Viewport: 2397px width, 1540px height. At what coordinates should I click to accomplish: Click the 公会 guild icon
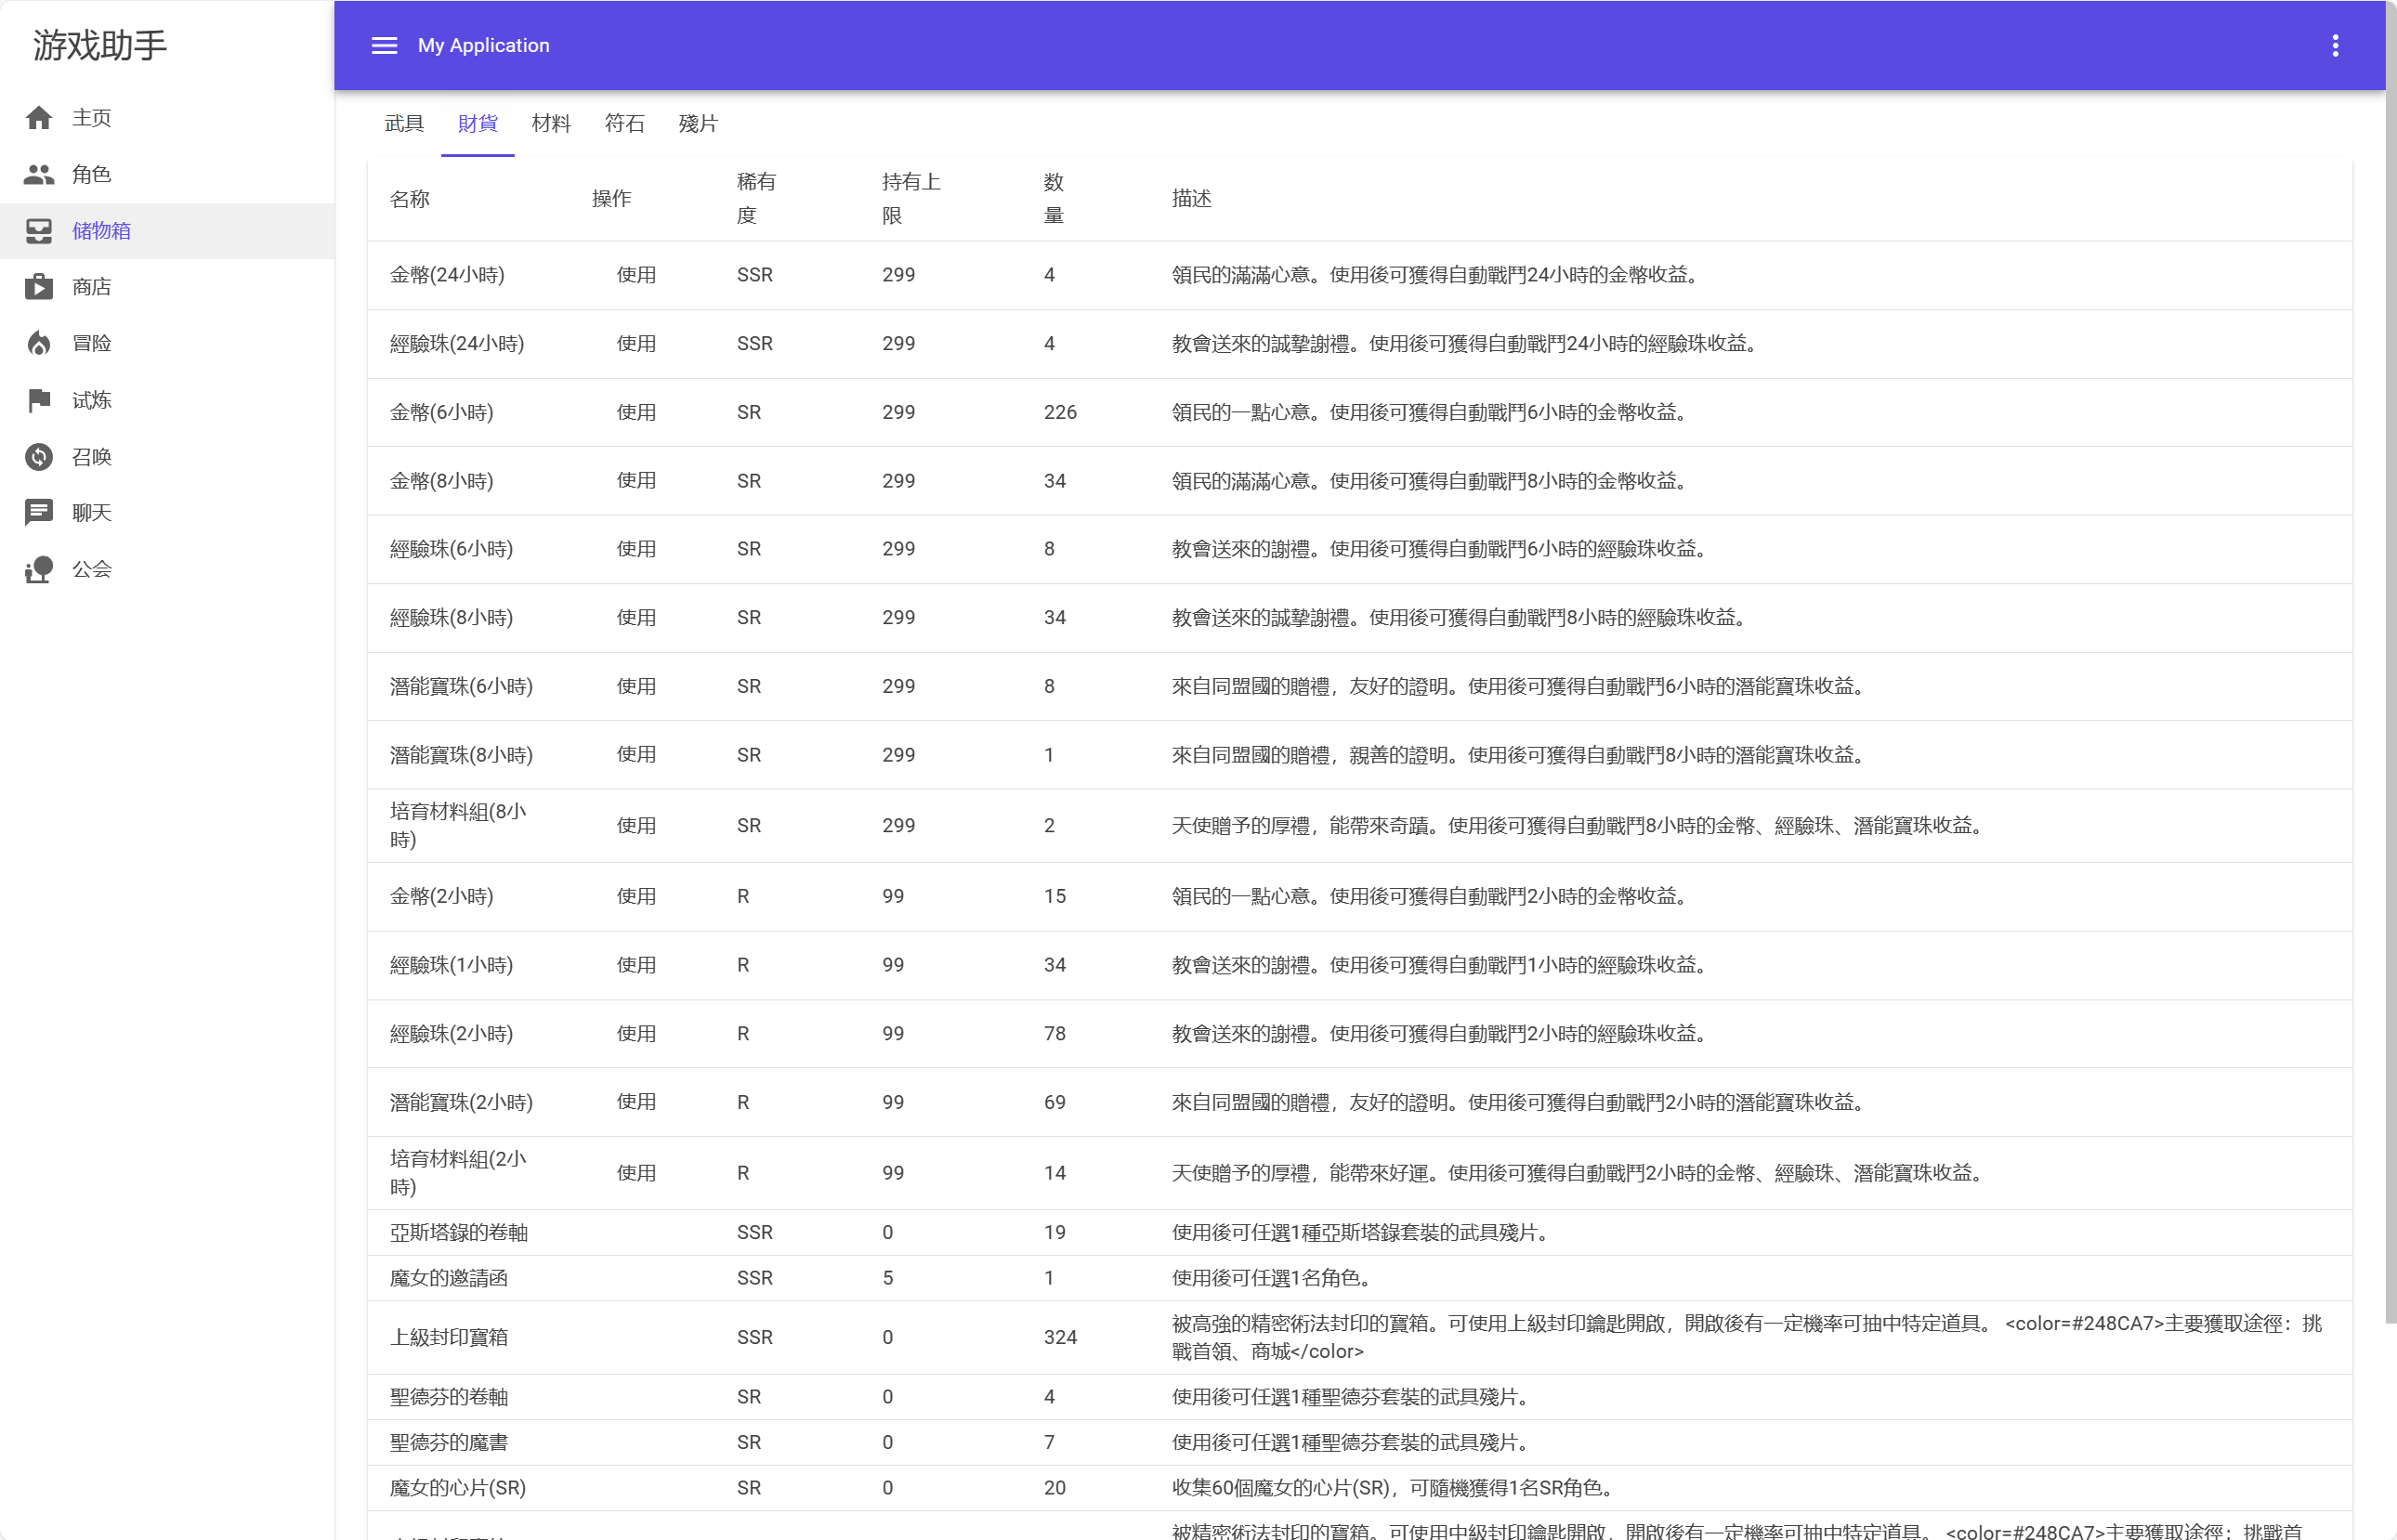tap(39, 570)
